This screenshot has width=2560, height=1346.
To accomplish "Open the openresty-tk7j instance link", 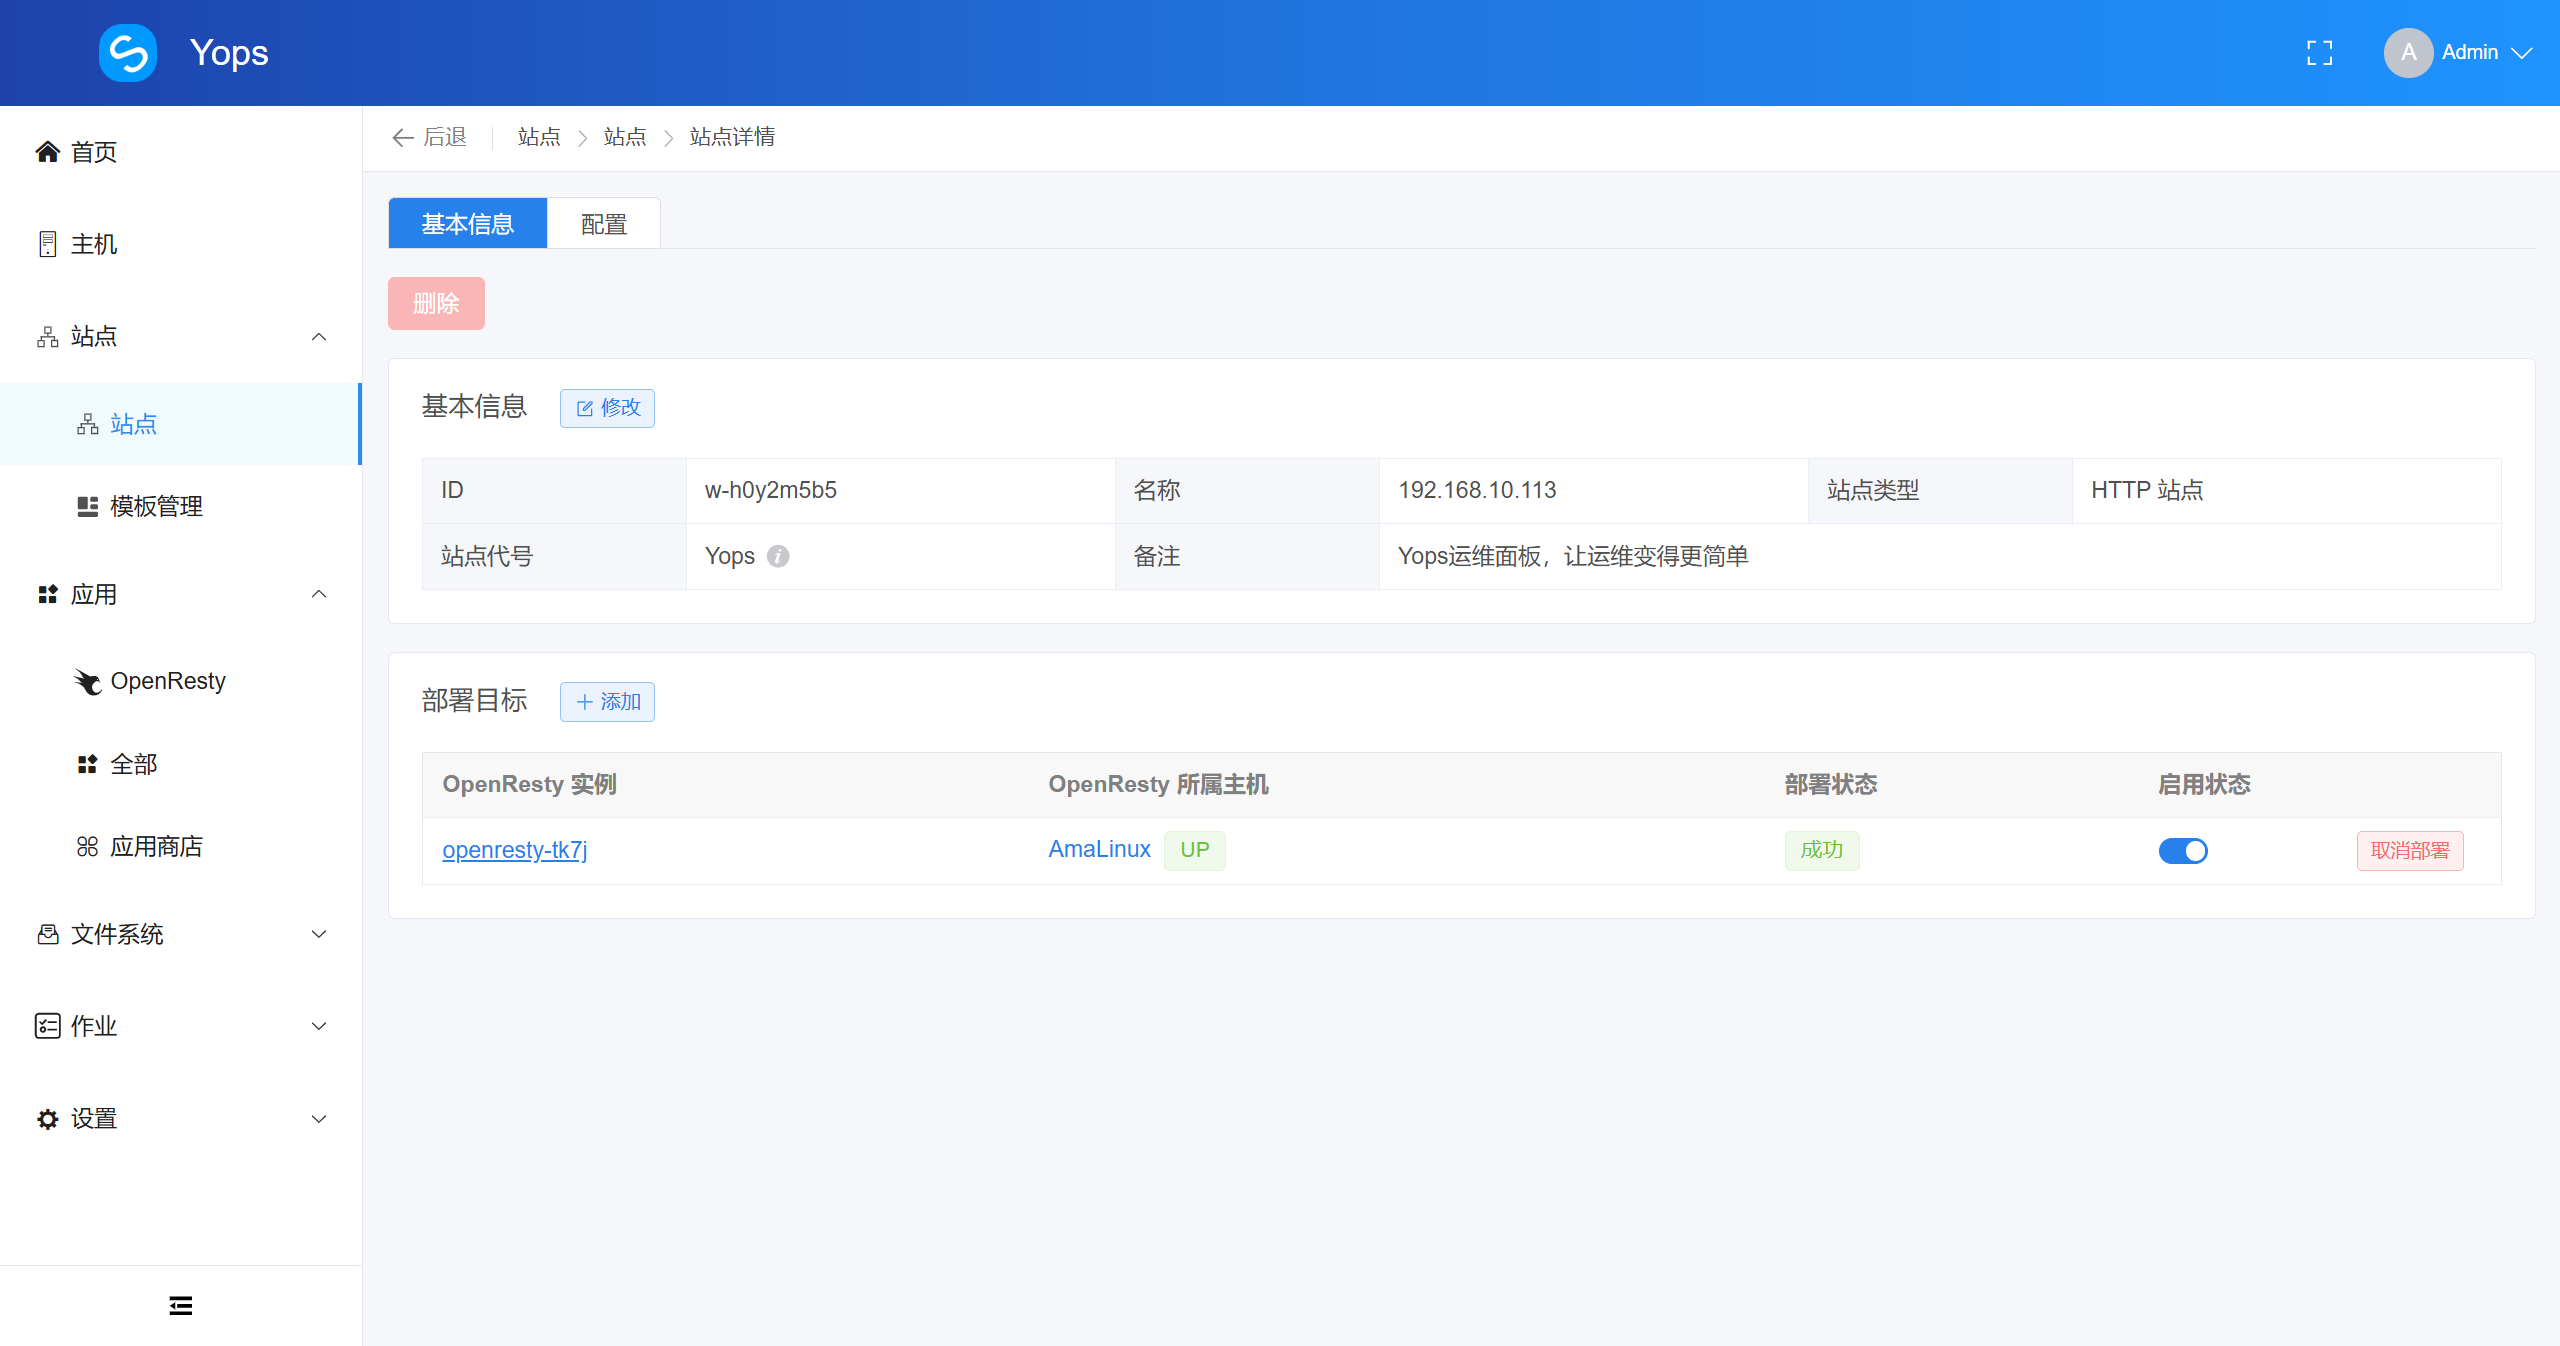I will (514, 850).
